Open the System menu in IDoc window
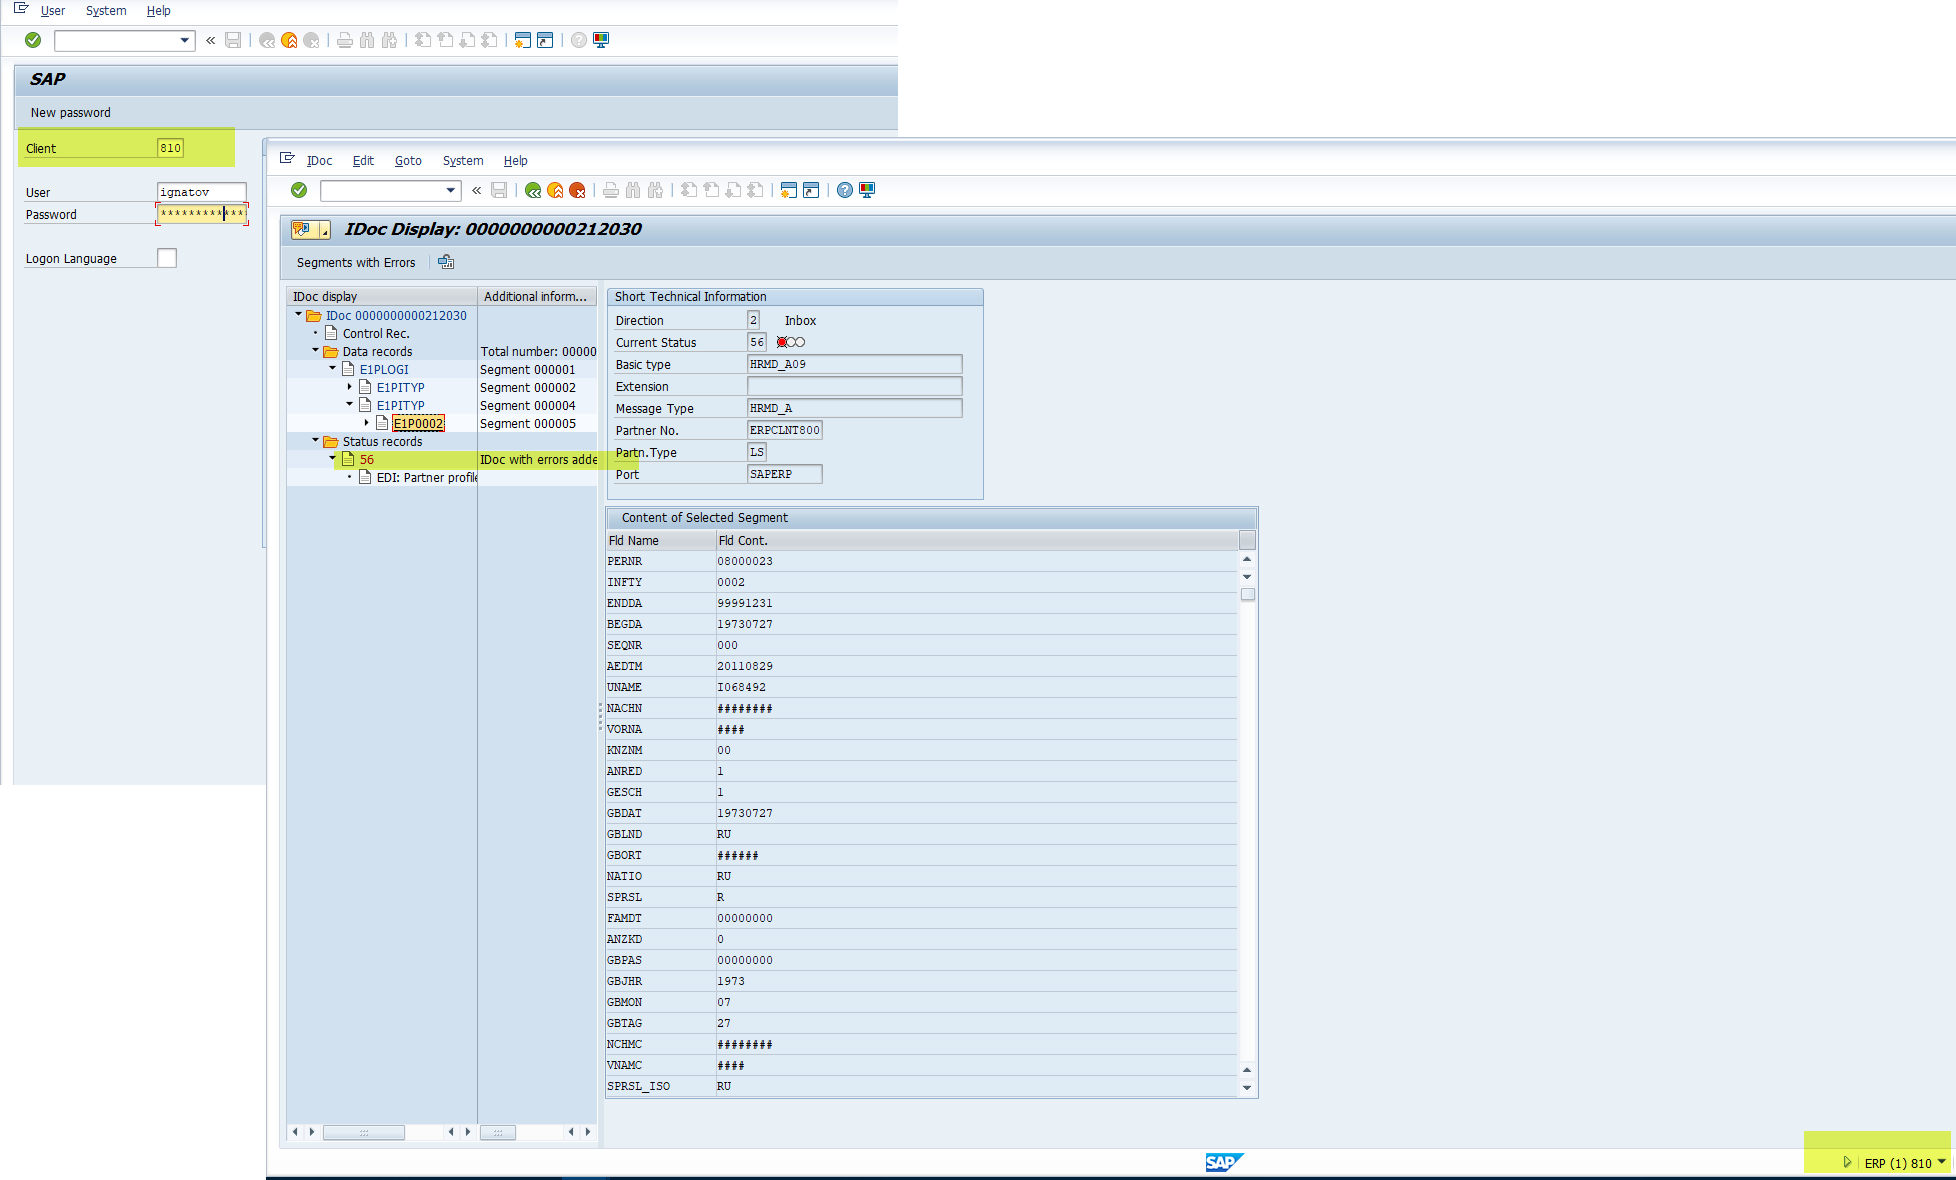The image size is (1956, 1180). coord(463,160)
